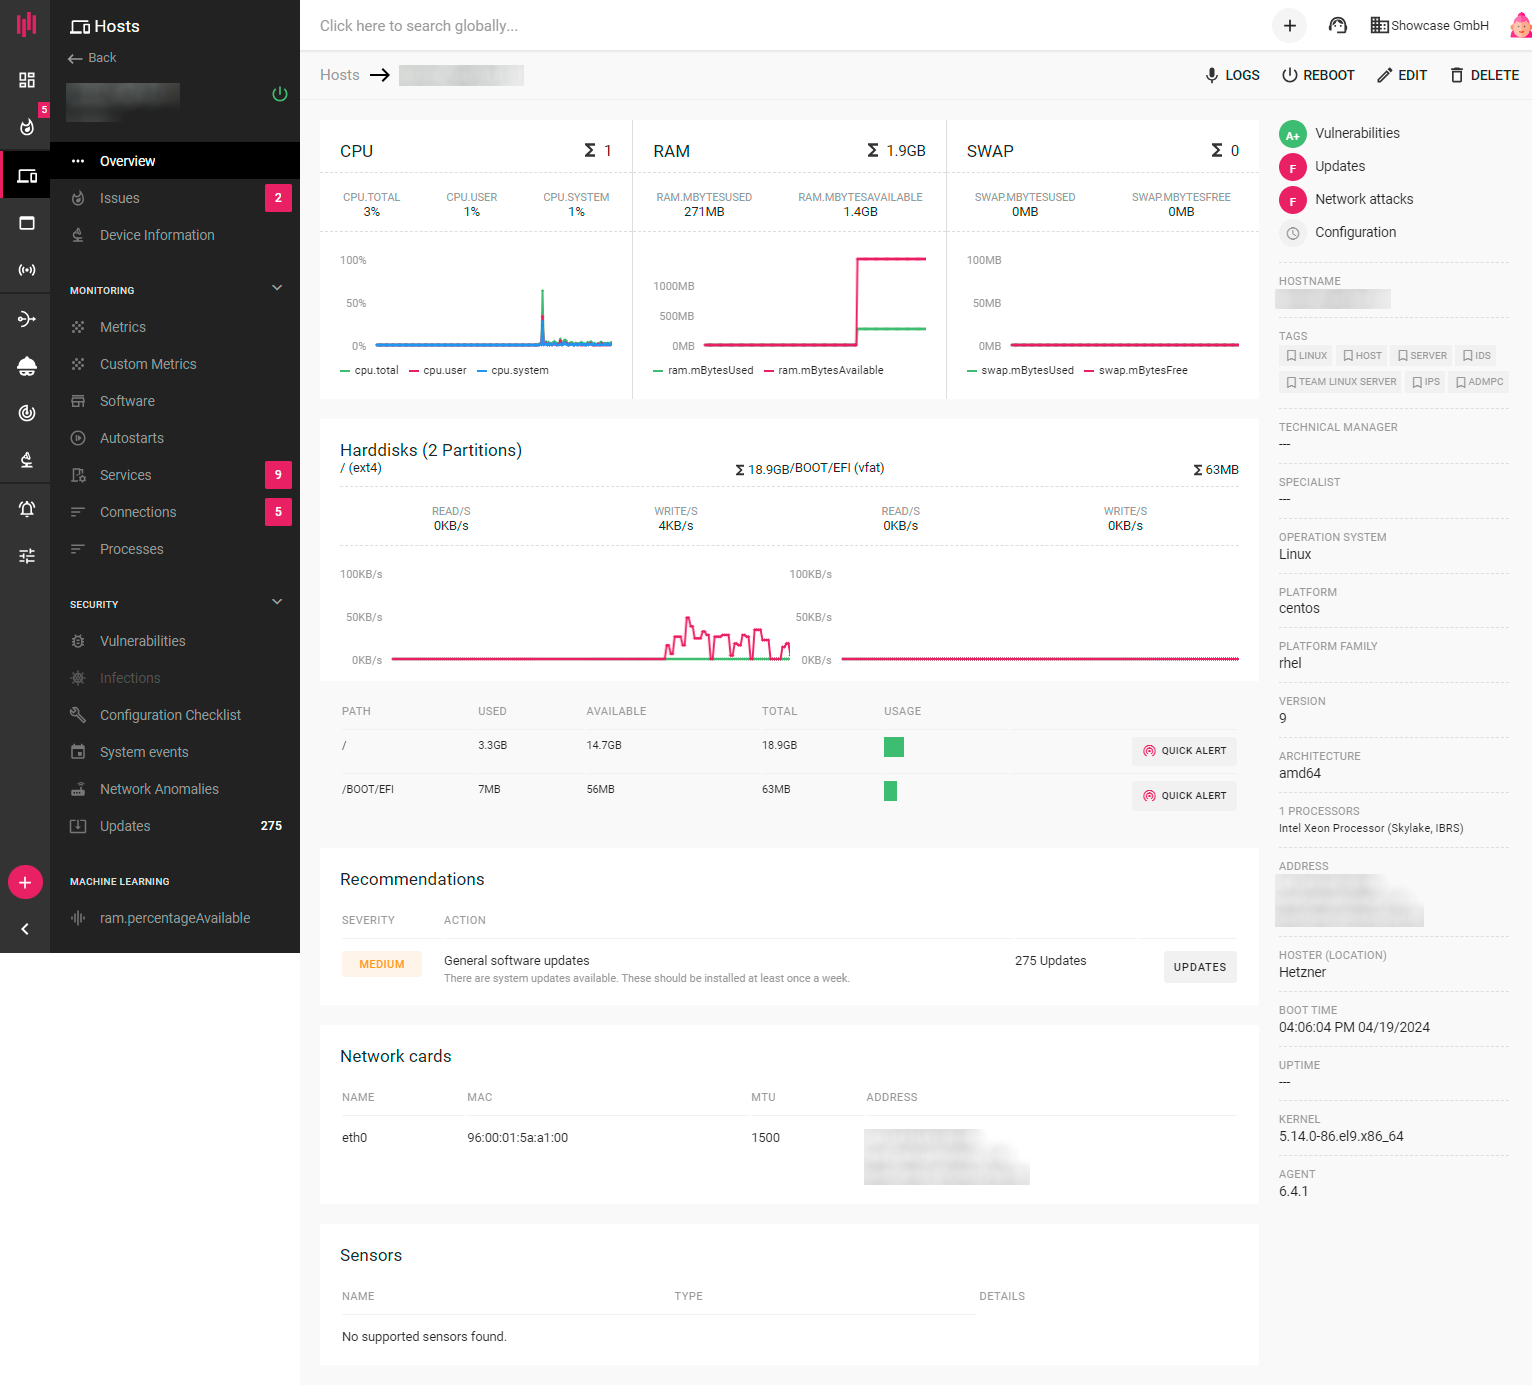The height and width of the screenshot is (1385, 1532).
Task: Click the global search field
Action: (x=600, y=26)
